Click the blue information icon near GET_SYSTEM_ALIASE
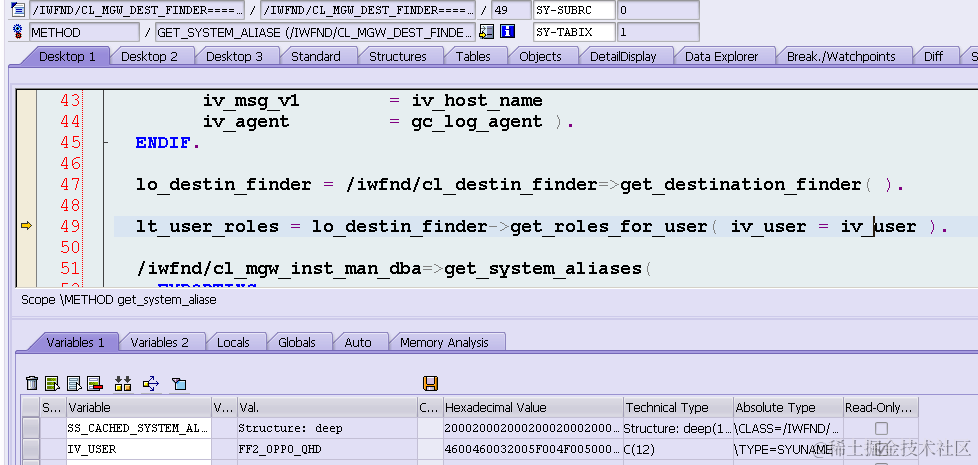 (x=508, y=32)
